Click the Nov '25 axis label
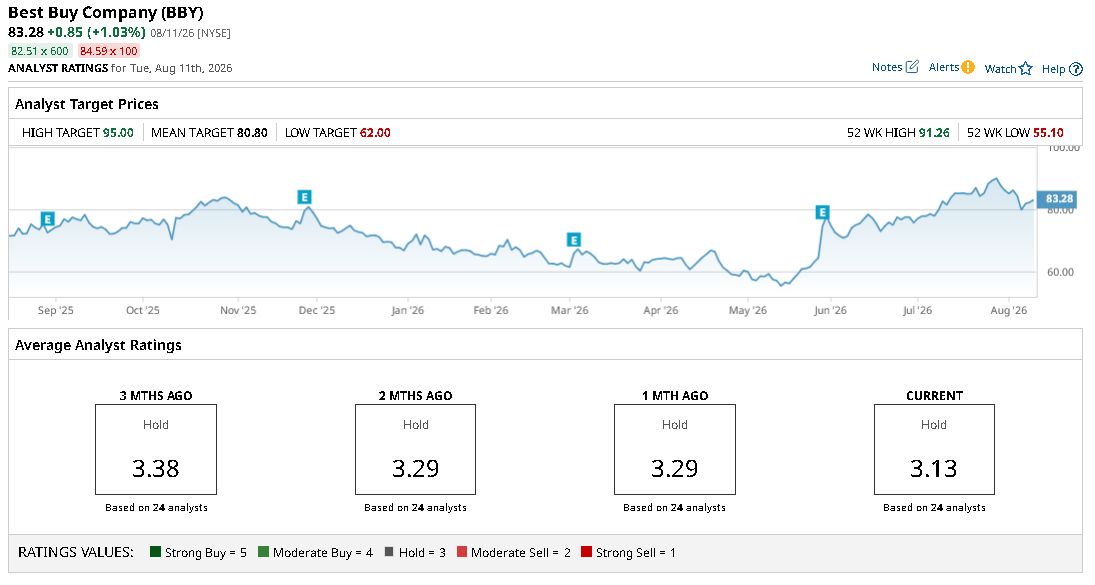Screen dimensions: 1095x585 click(x=238, y=310)
